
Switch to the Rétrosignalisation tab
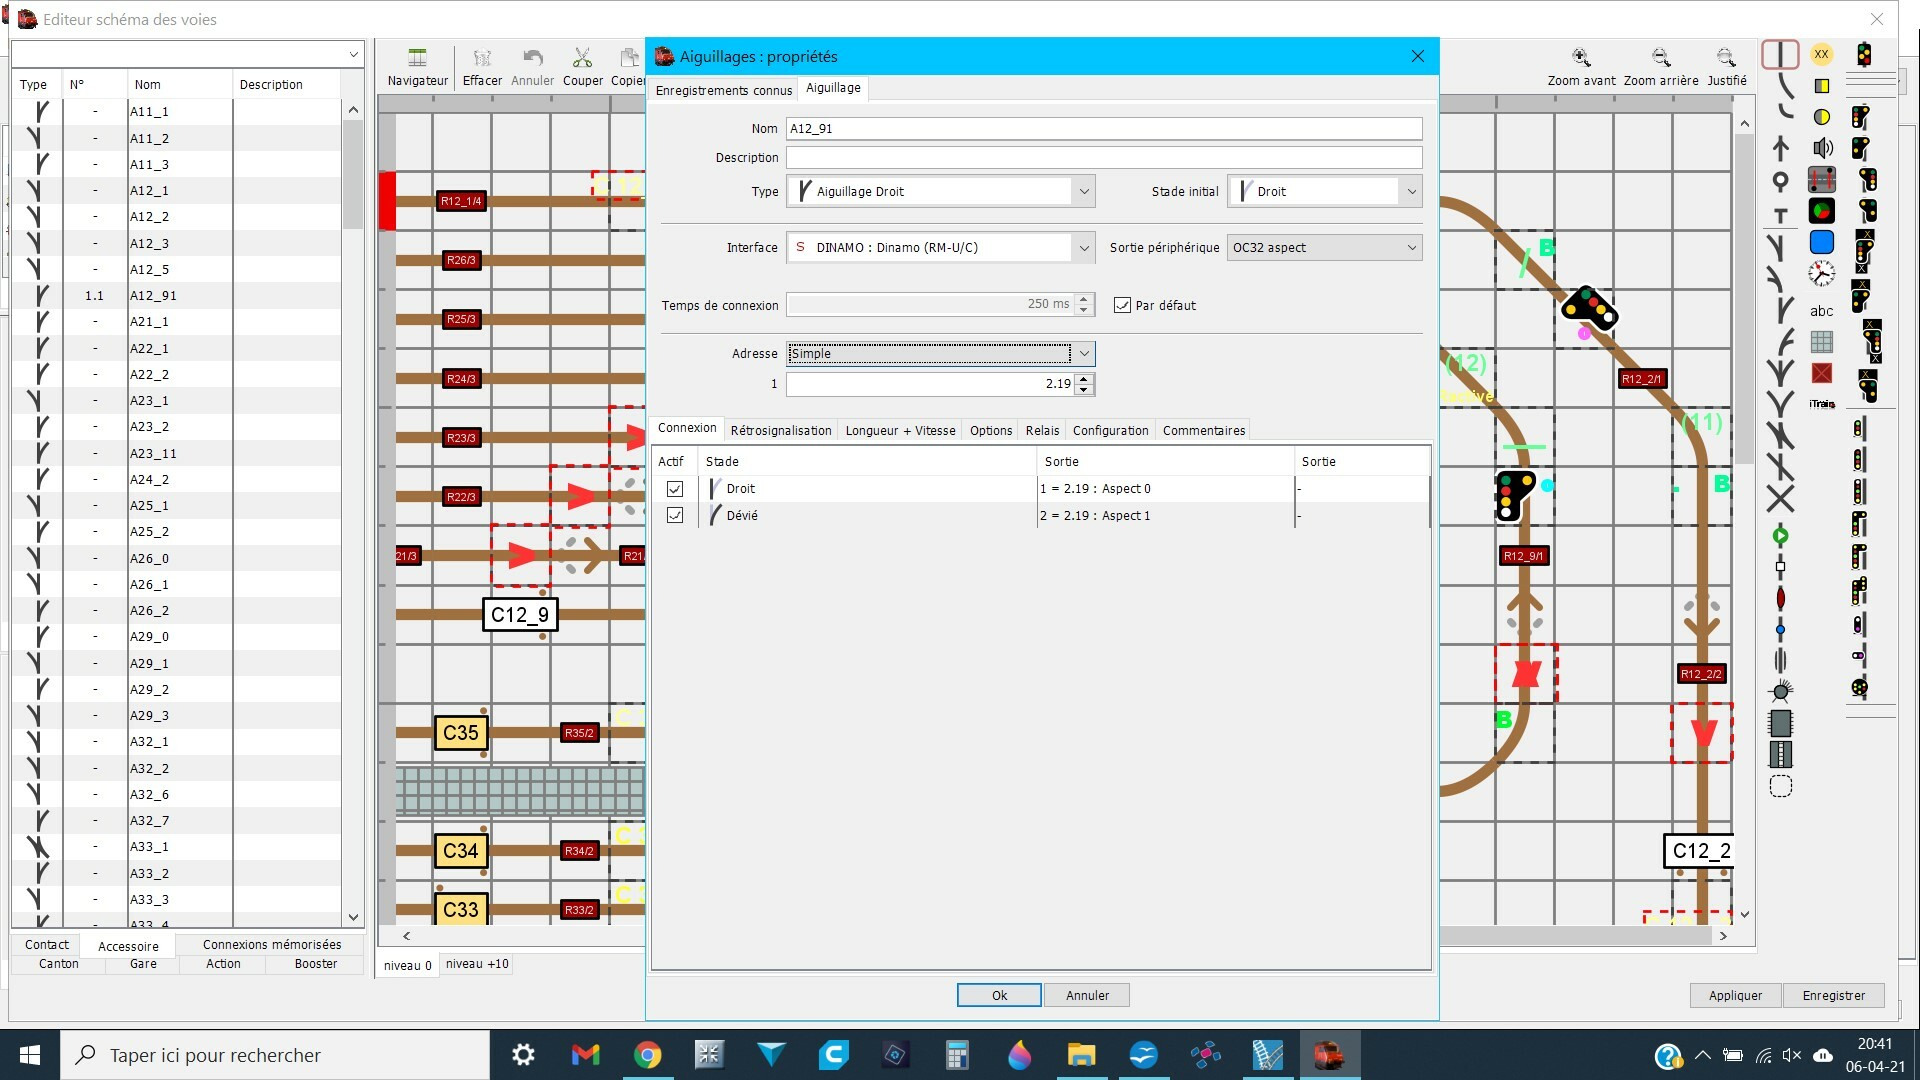(780, 430)
